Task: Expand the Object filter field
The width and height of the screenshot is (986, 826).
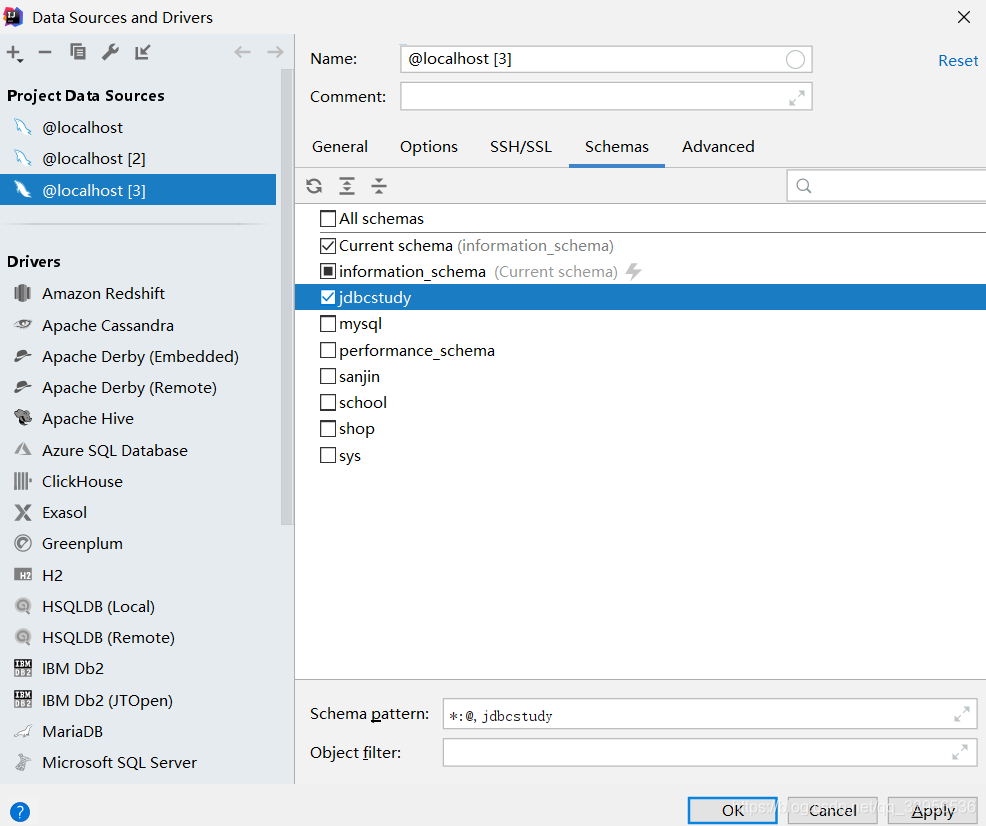Action: click(961, 752)
